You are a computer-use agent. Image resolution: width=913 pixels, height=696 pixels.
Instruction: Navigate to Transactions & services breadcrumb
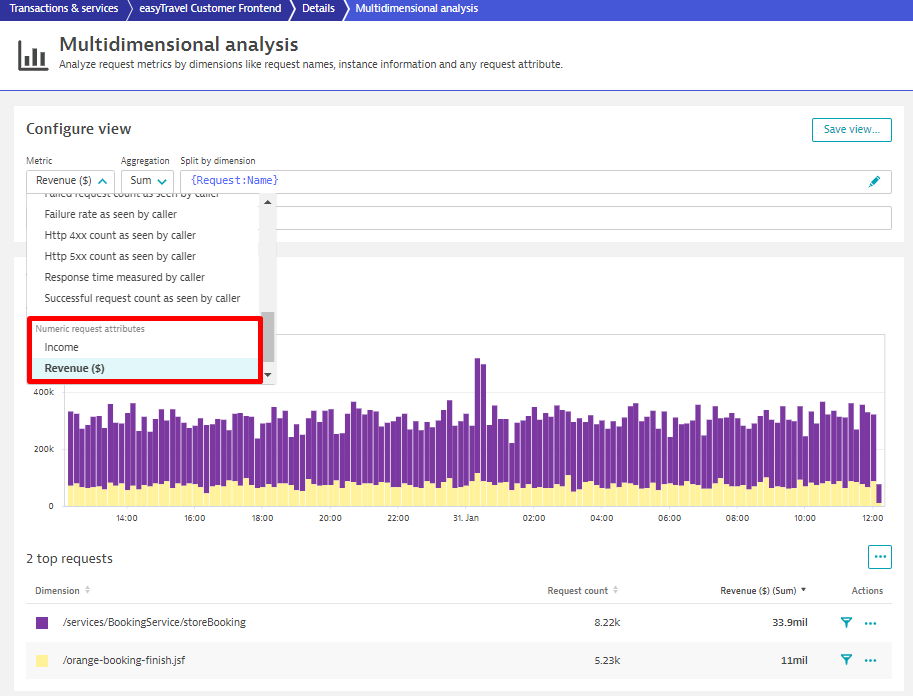(x=63, y=8)
